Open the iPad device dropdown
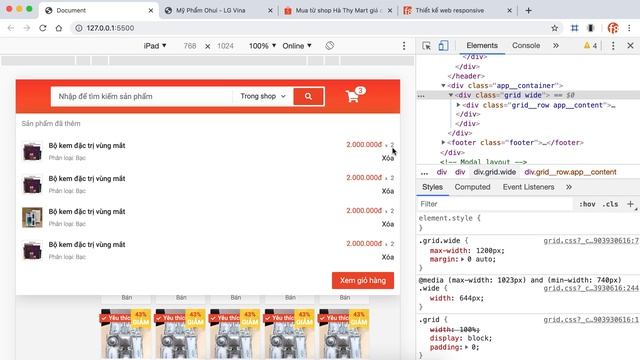The width and height of the screenshot is (640, 360). point(155,46)
